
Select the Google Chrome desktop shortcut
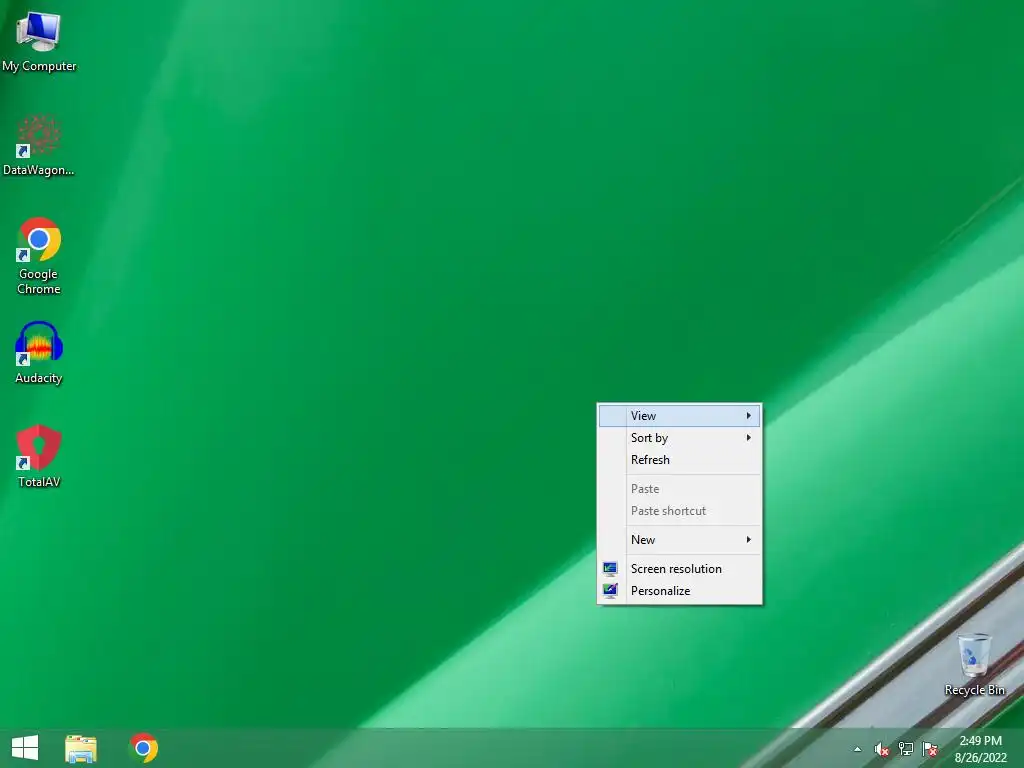point(39,256)
